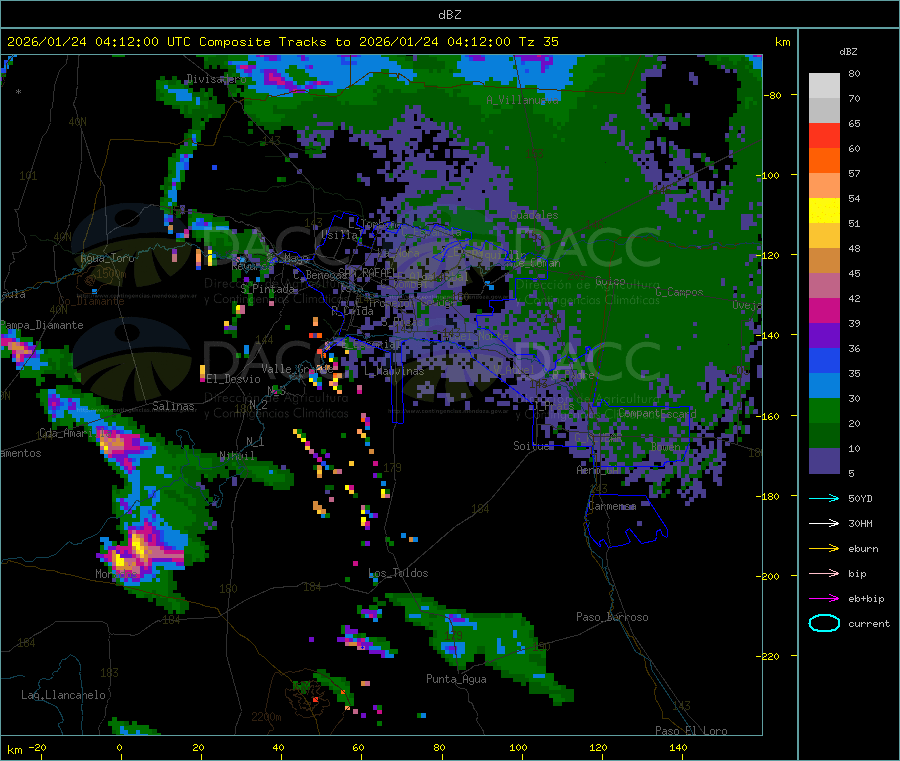This screenshot has height=761, width=900.
Task: Click the 'S_Pintada' map label
Action: coord(267,289)
